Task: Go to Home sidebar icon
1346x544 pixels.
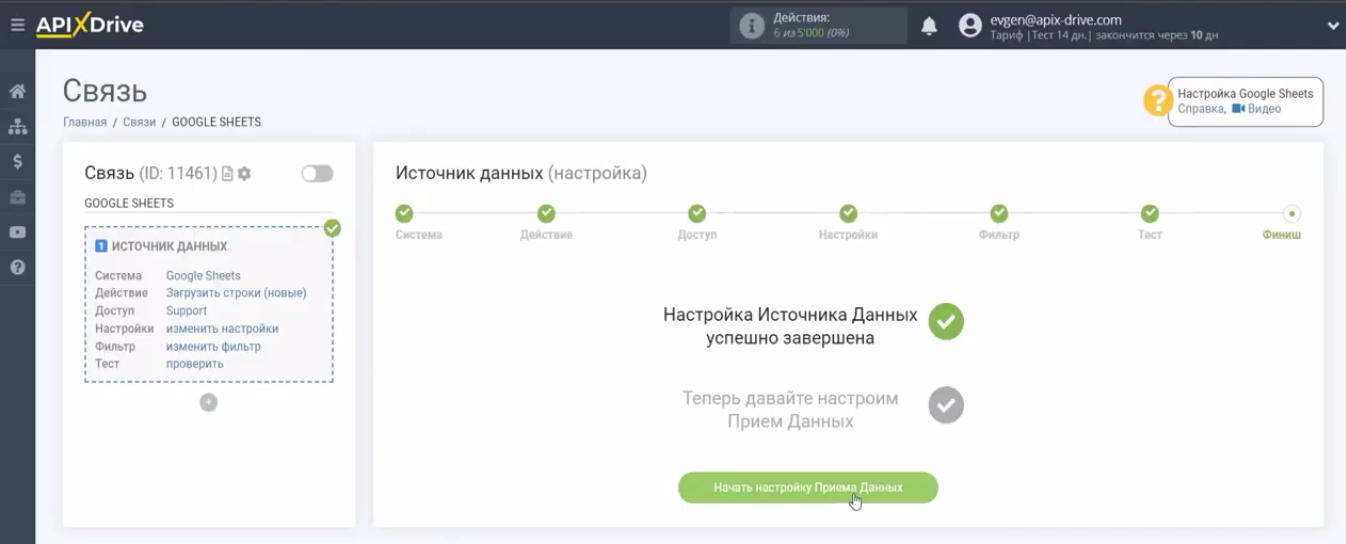Action: click(17, 91)
